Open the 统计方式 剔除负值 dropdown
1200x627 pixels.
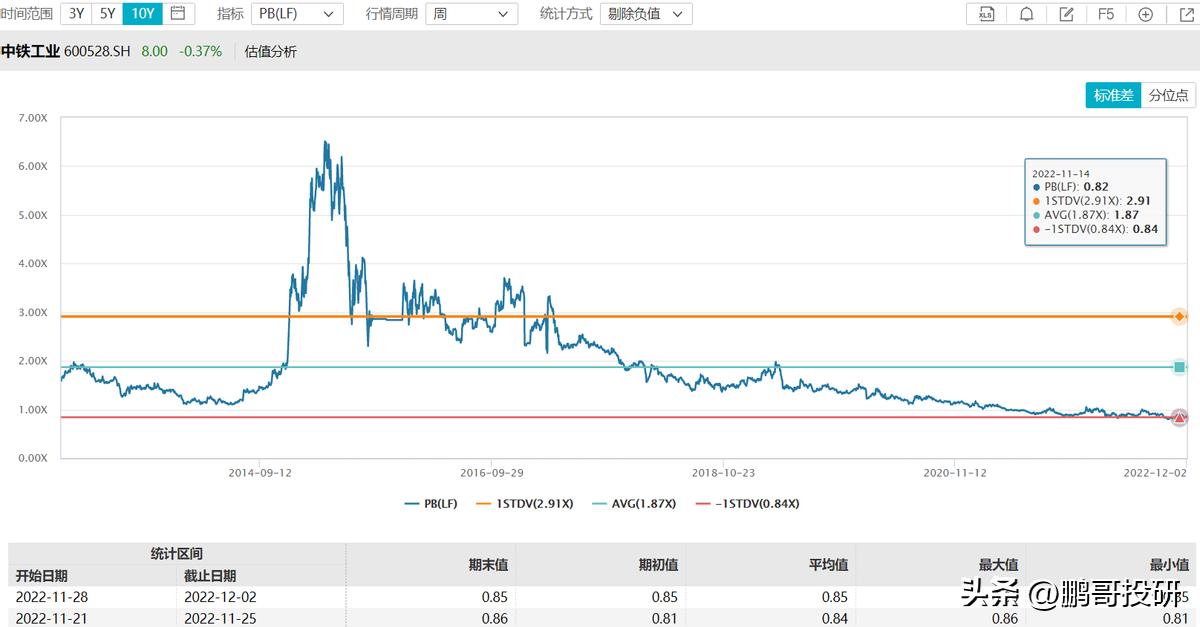tap(645, 14)
